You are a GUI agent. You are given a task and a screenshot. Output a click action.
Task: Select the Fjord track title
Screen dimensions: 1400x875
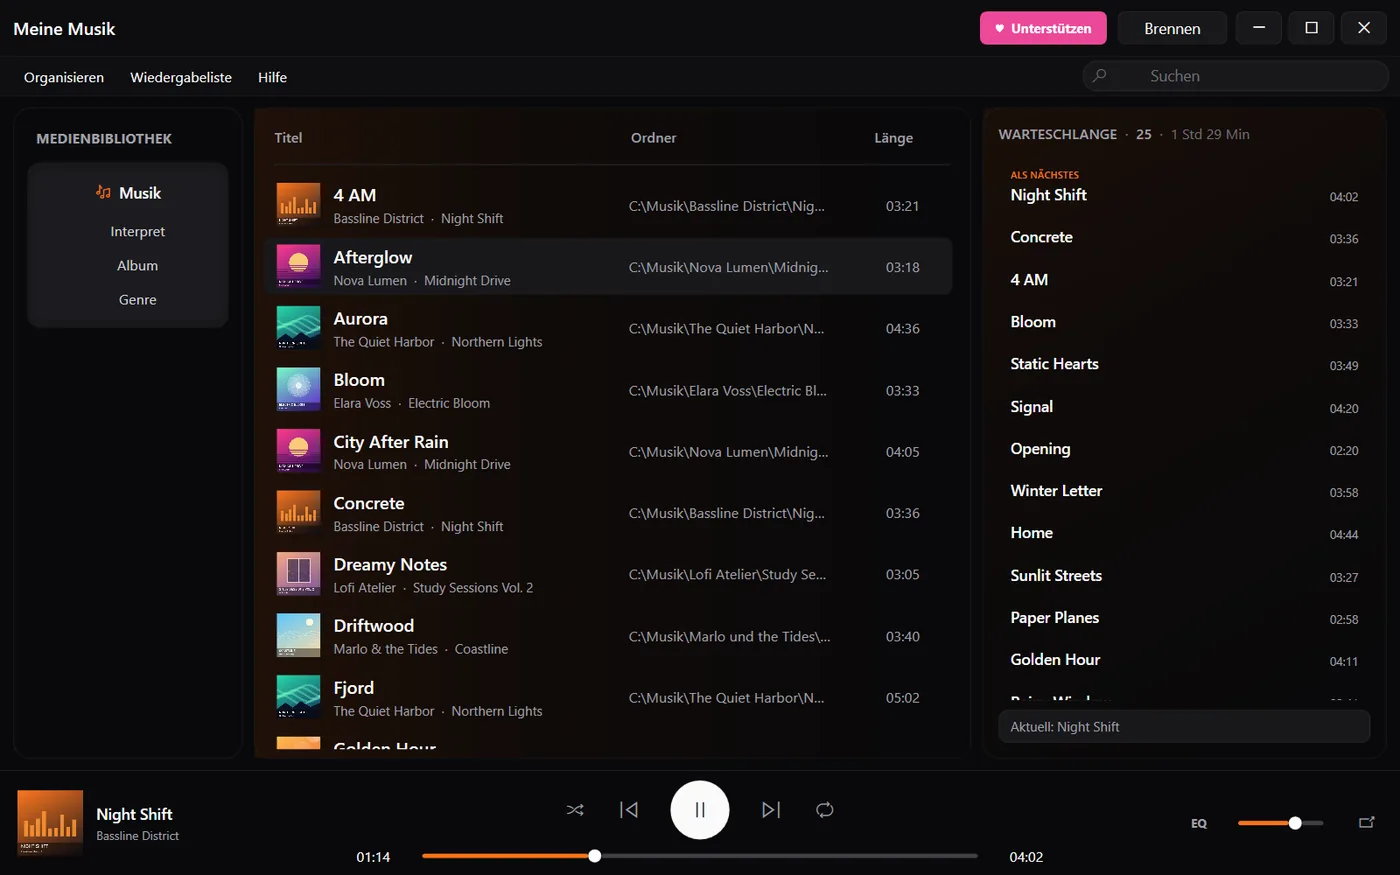354,688
